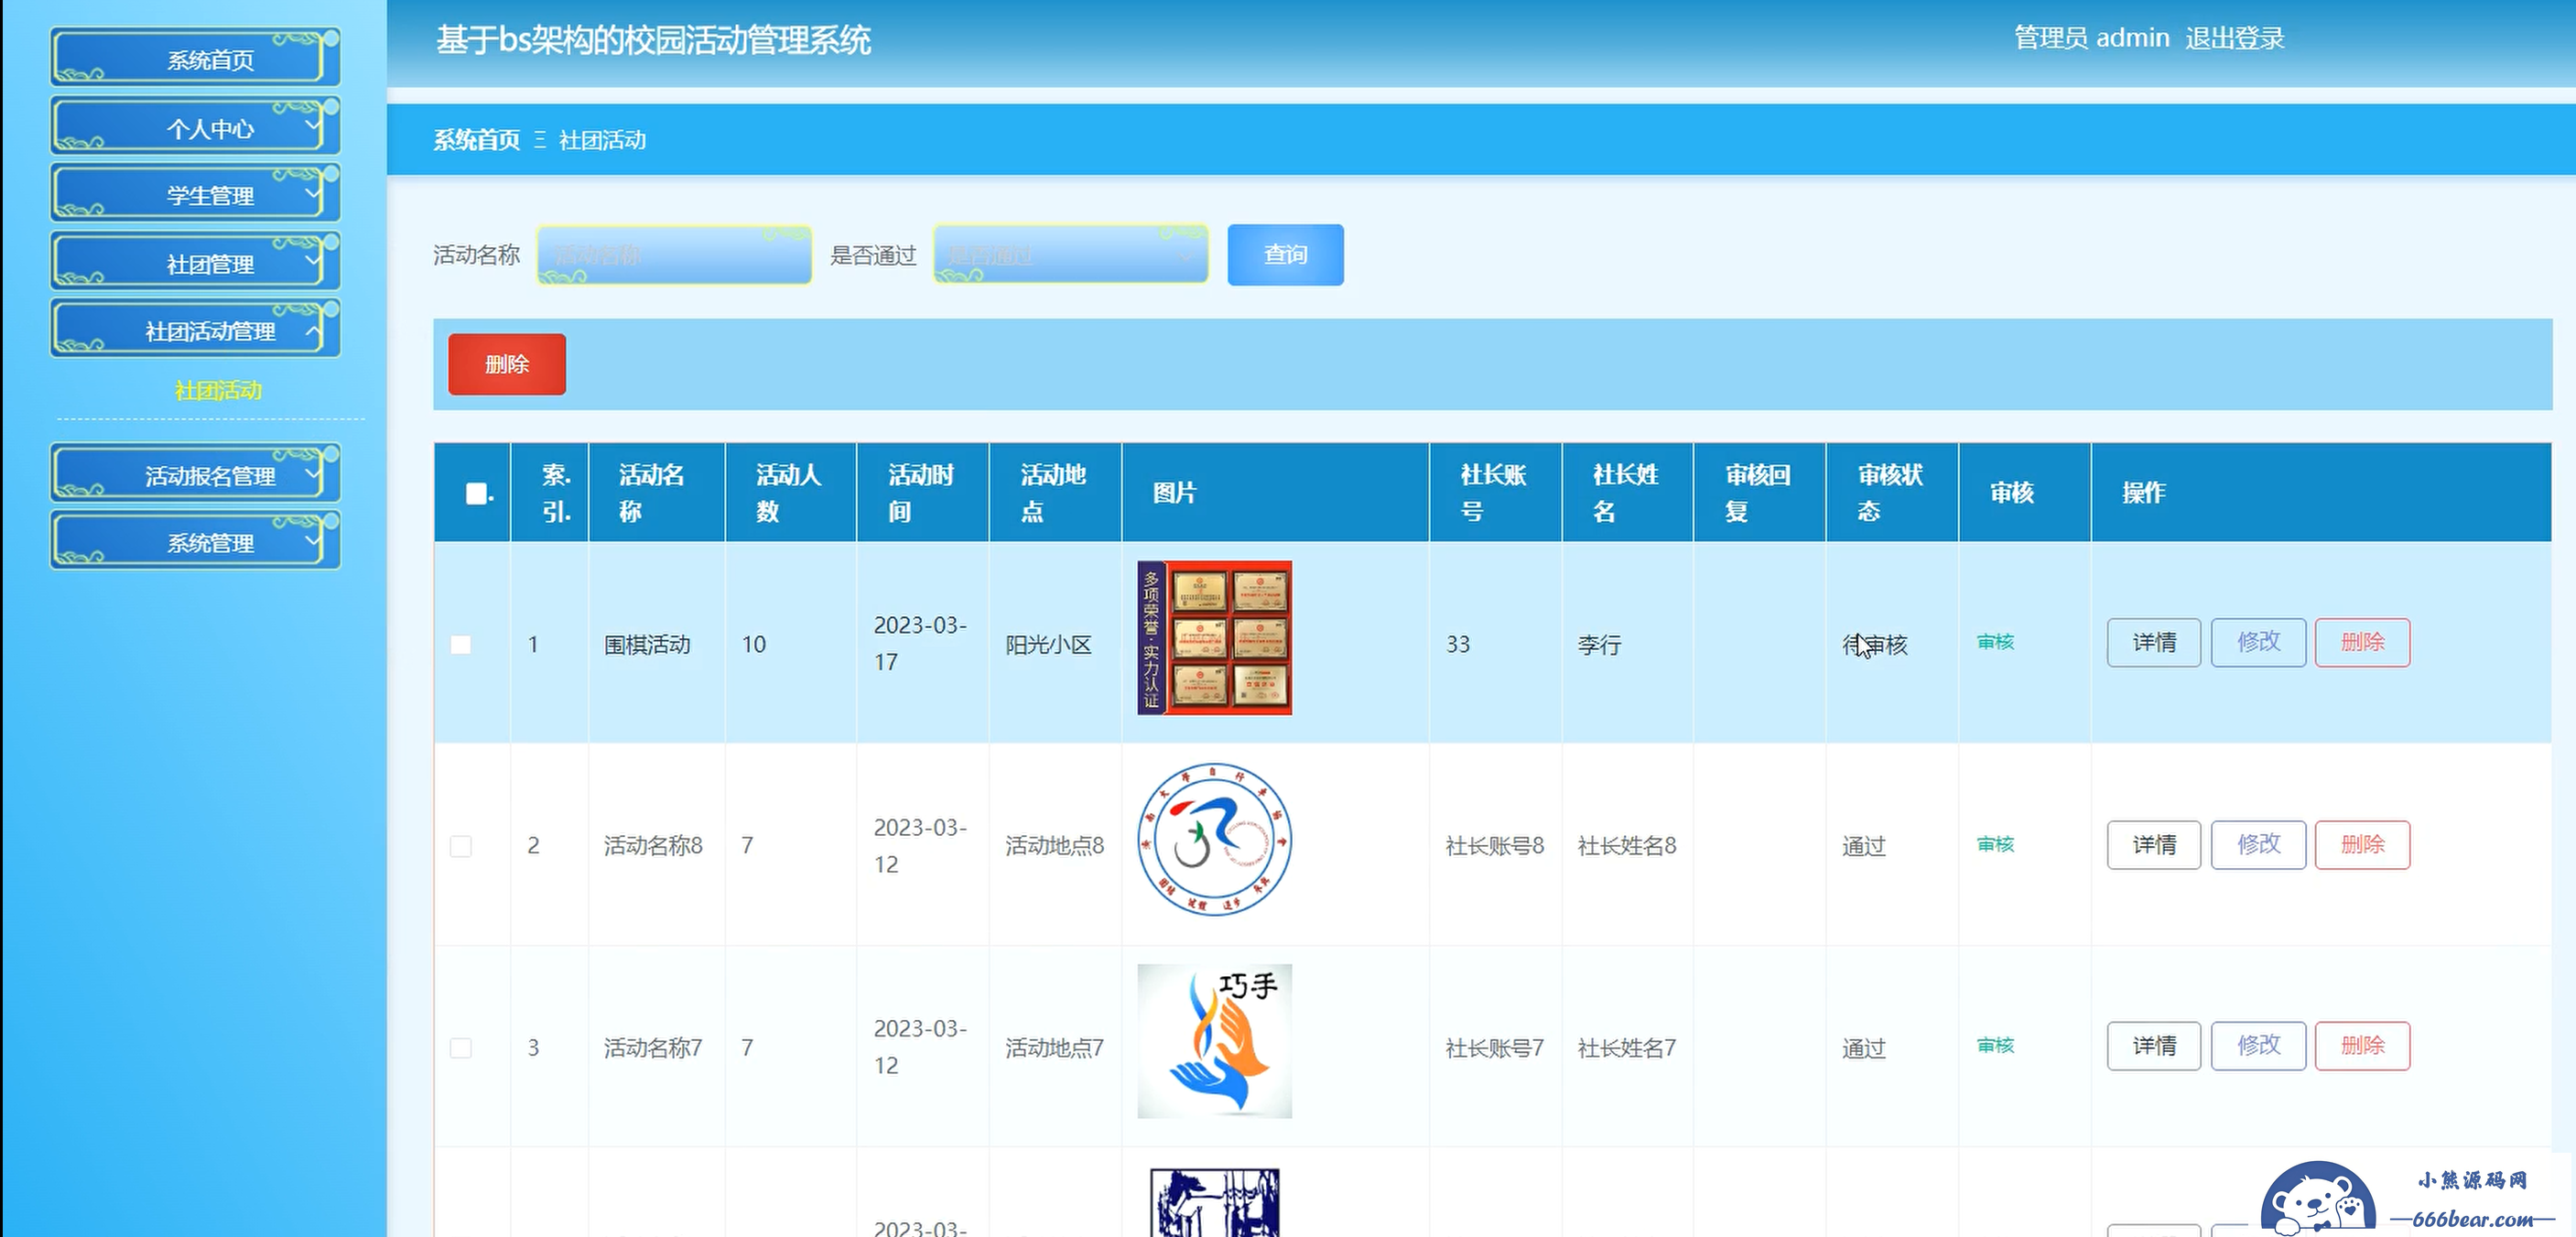Collapse the 社团活动管理 sidebar menu
2576x1237 pixels.
[x=195, y=330]
